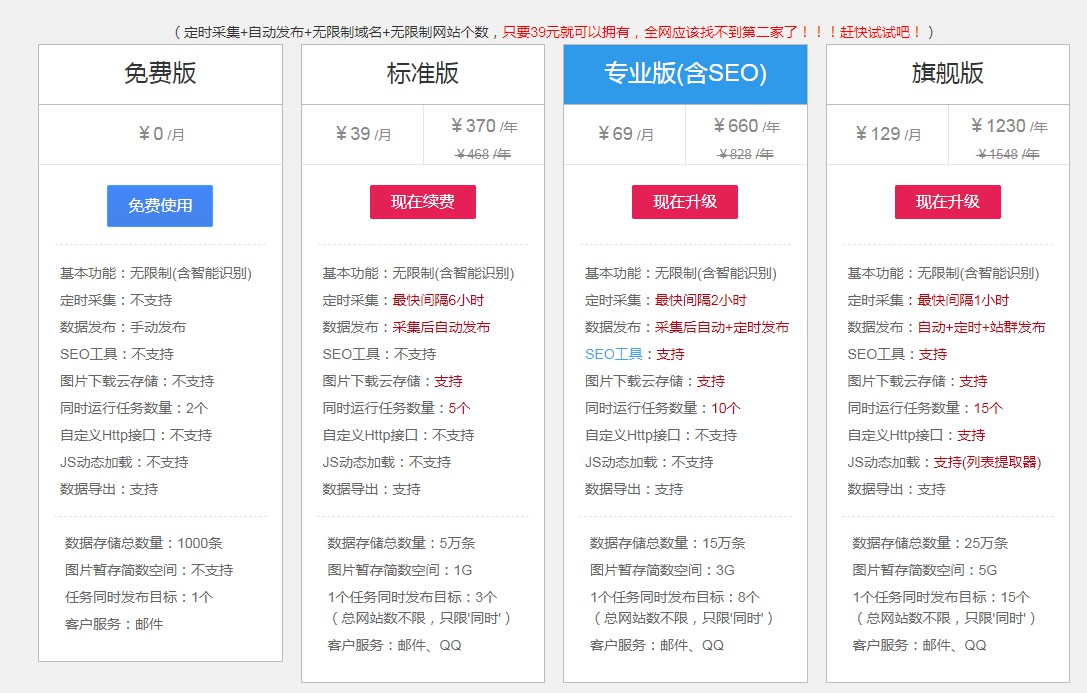Pick the ¥69/月 monthly price cell
Image resolution: width=1087 pixels, height=693 pixels.
click(625, 134)
